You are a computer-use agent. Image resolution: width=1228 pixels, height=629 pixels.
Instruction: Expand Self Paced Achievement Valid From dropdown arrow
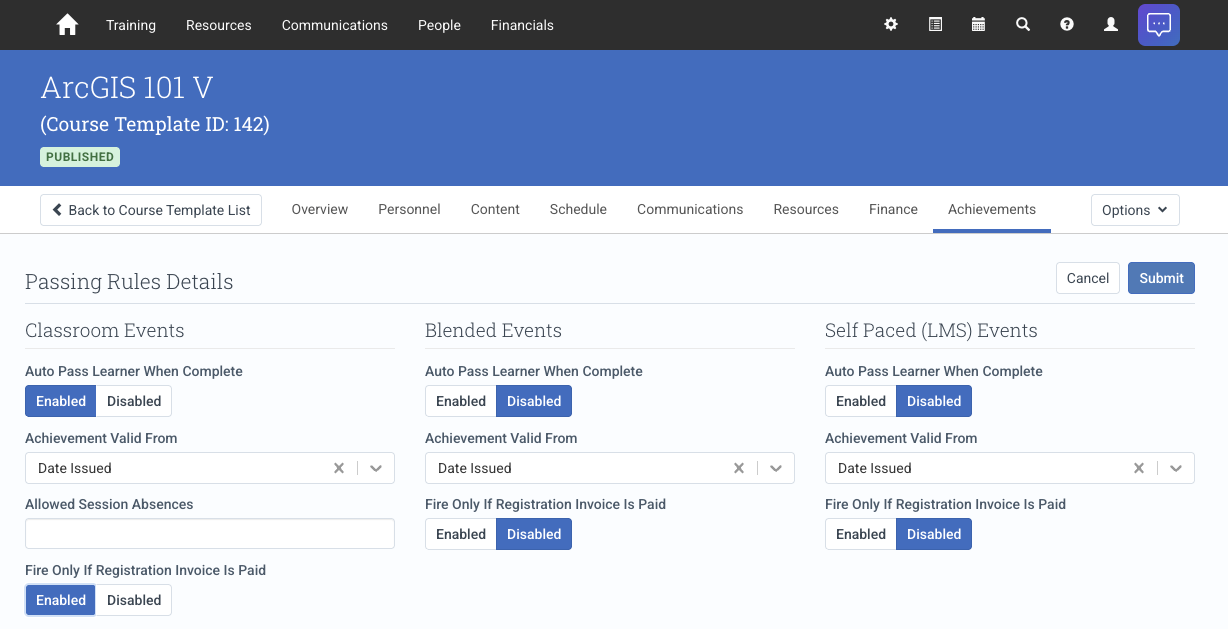click(1176, 468)
